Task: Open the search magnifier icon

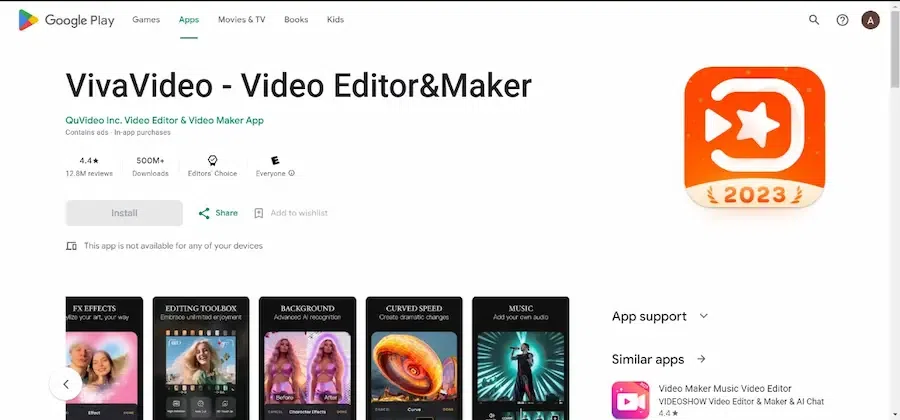Action: click(x=813, y=20)
